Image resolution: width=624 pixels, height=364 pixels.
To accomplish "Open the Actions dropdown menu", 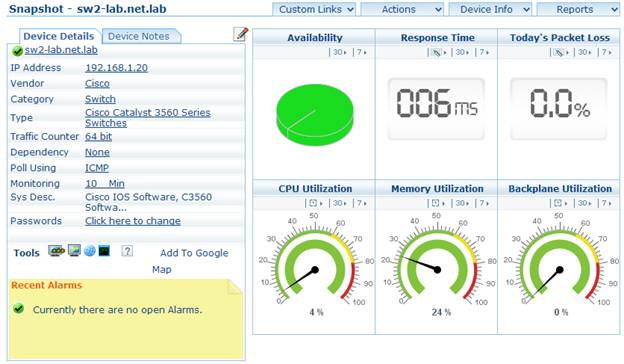I will (x=402, y=9).
